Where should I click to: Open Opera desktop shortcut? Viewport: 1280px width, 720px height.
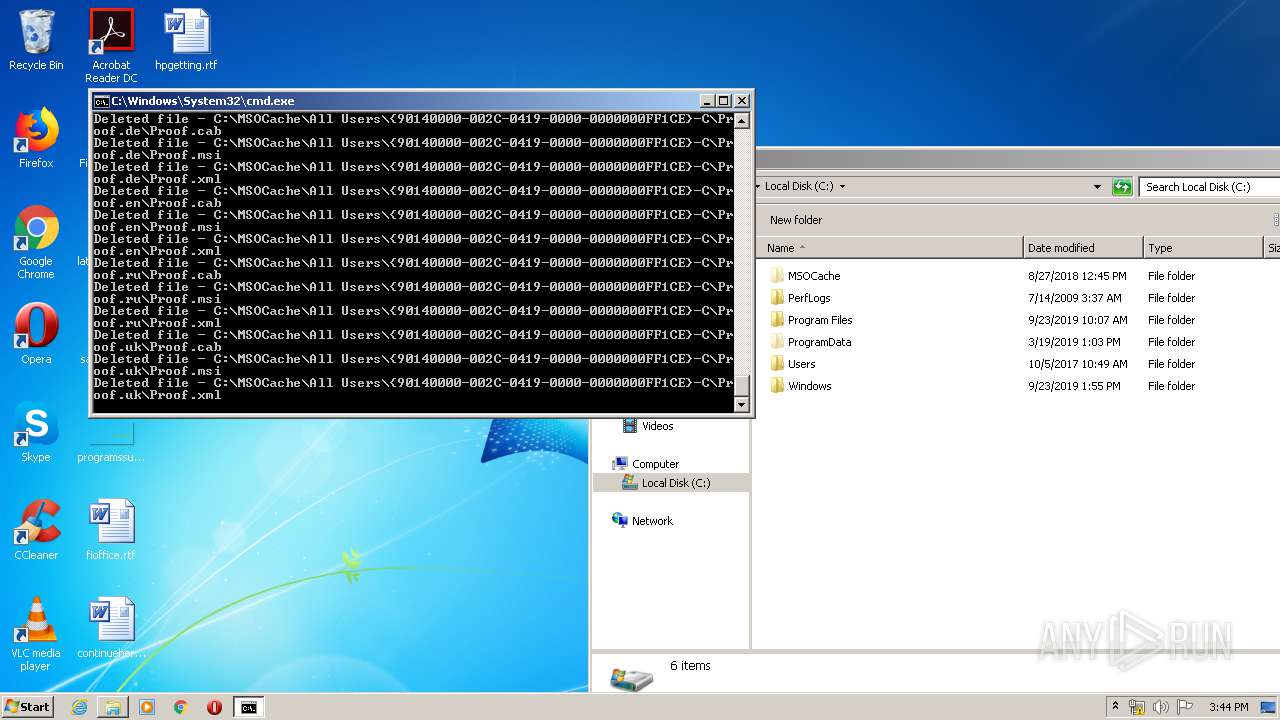tap(36, 334)
